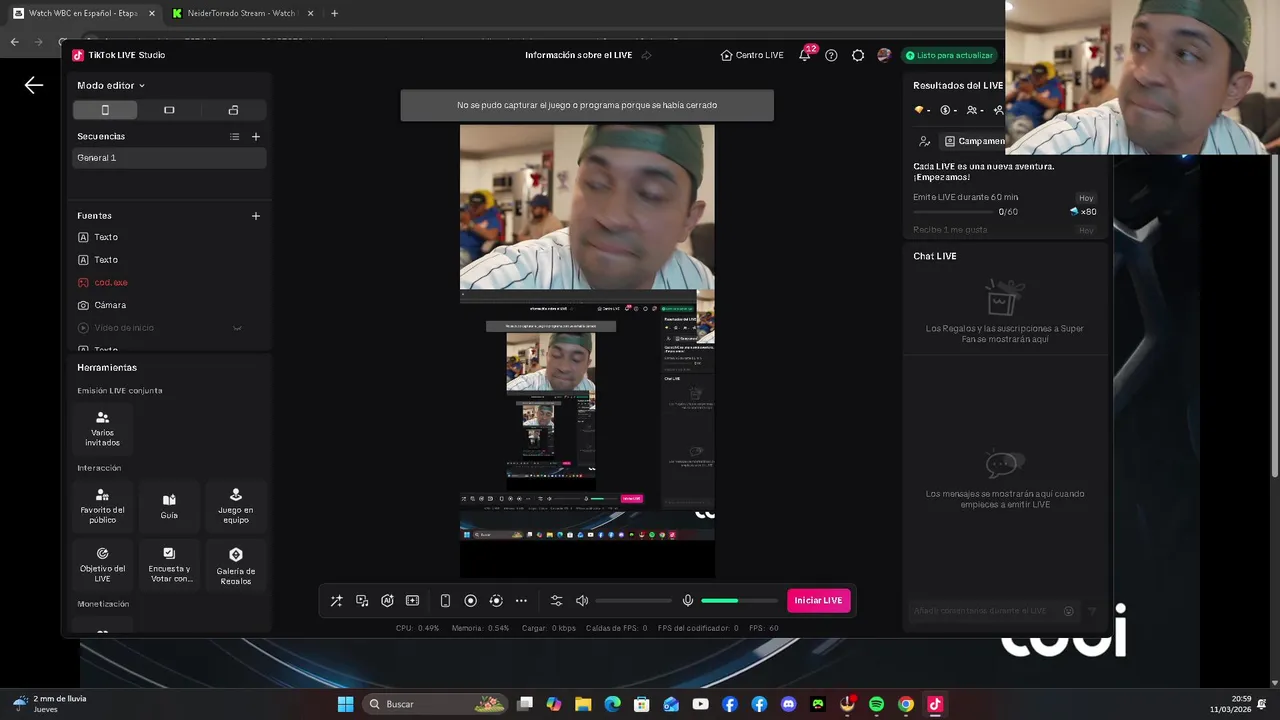This screenshot has height=720, width=1280.
Task: Adjust the microphone volume slider
Action: 739,601
